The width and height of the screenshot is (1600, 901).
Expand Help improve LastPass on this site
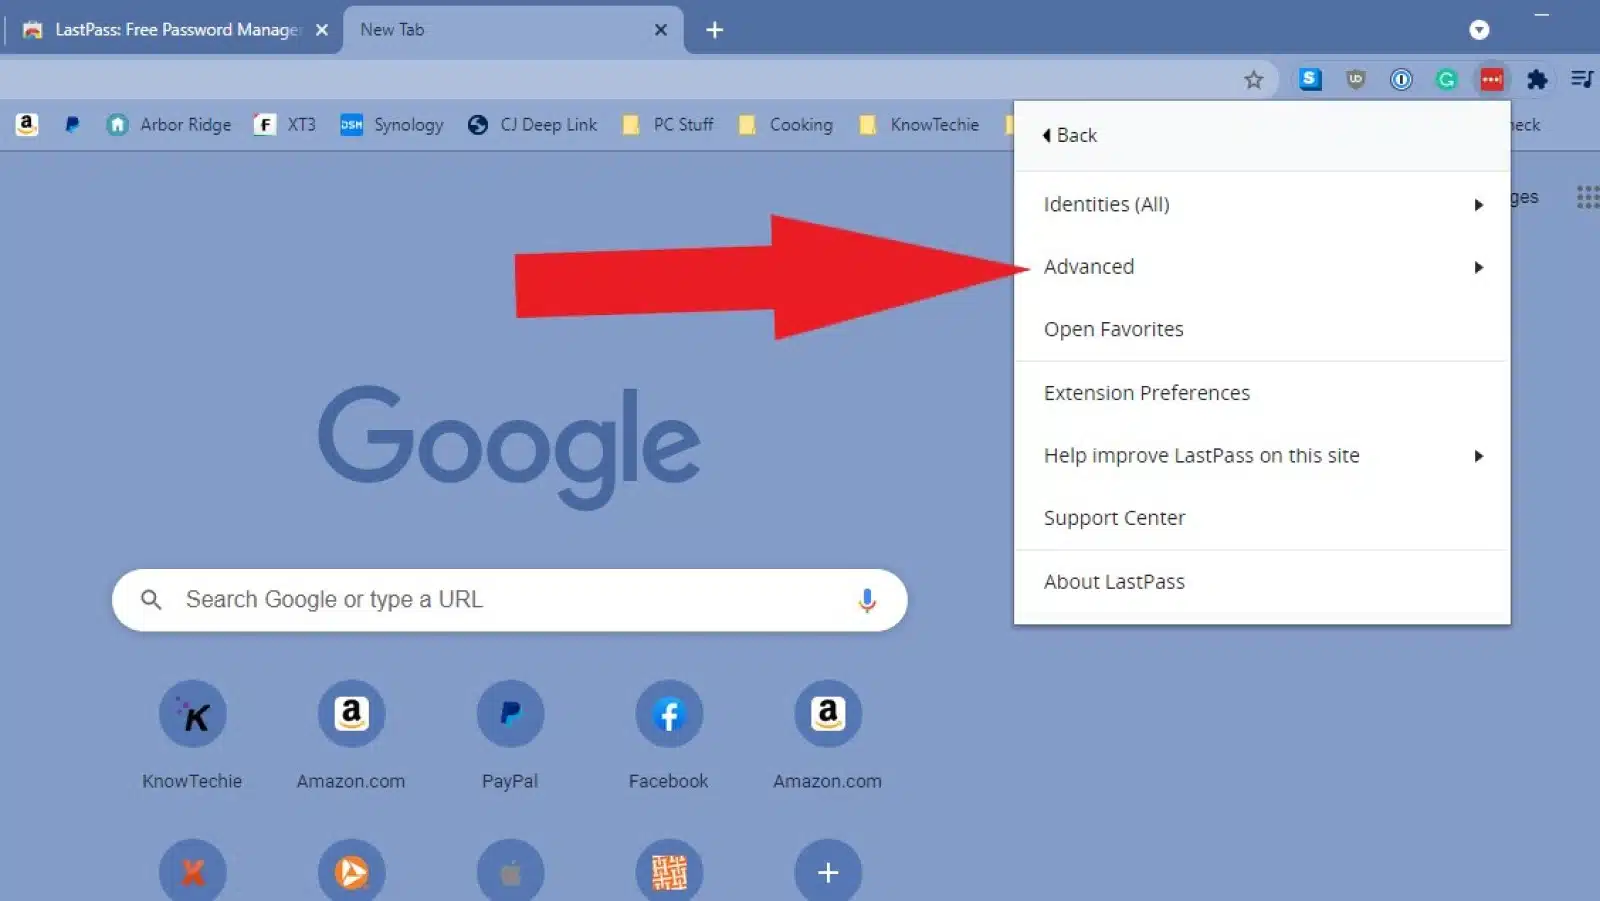point(1201,455)
